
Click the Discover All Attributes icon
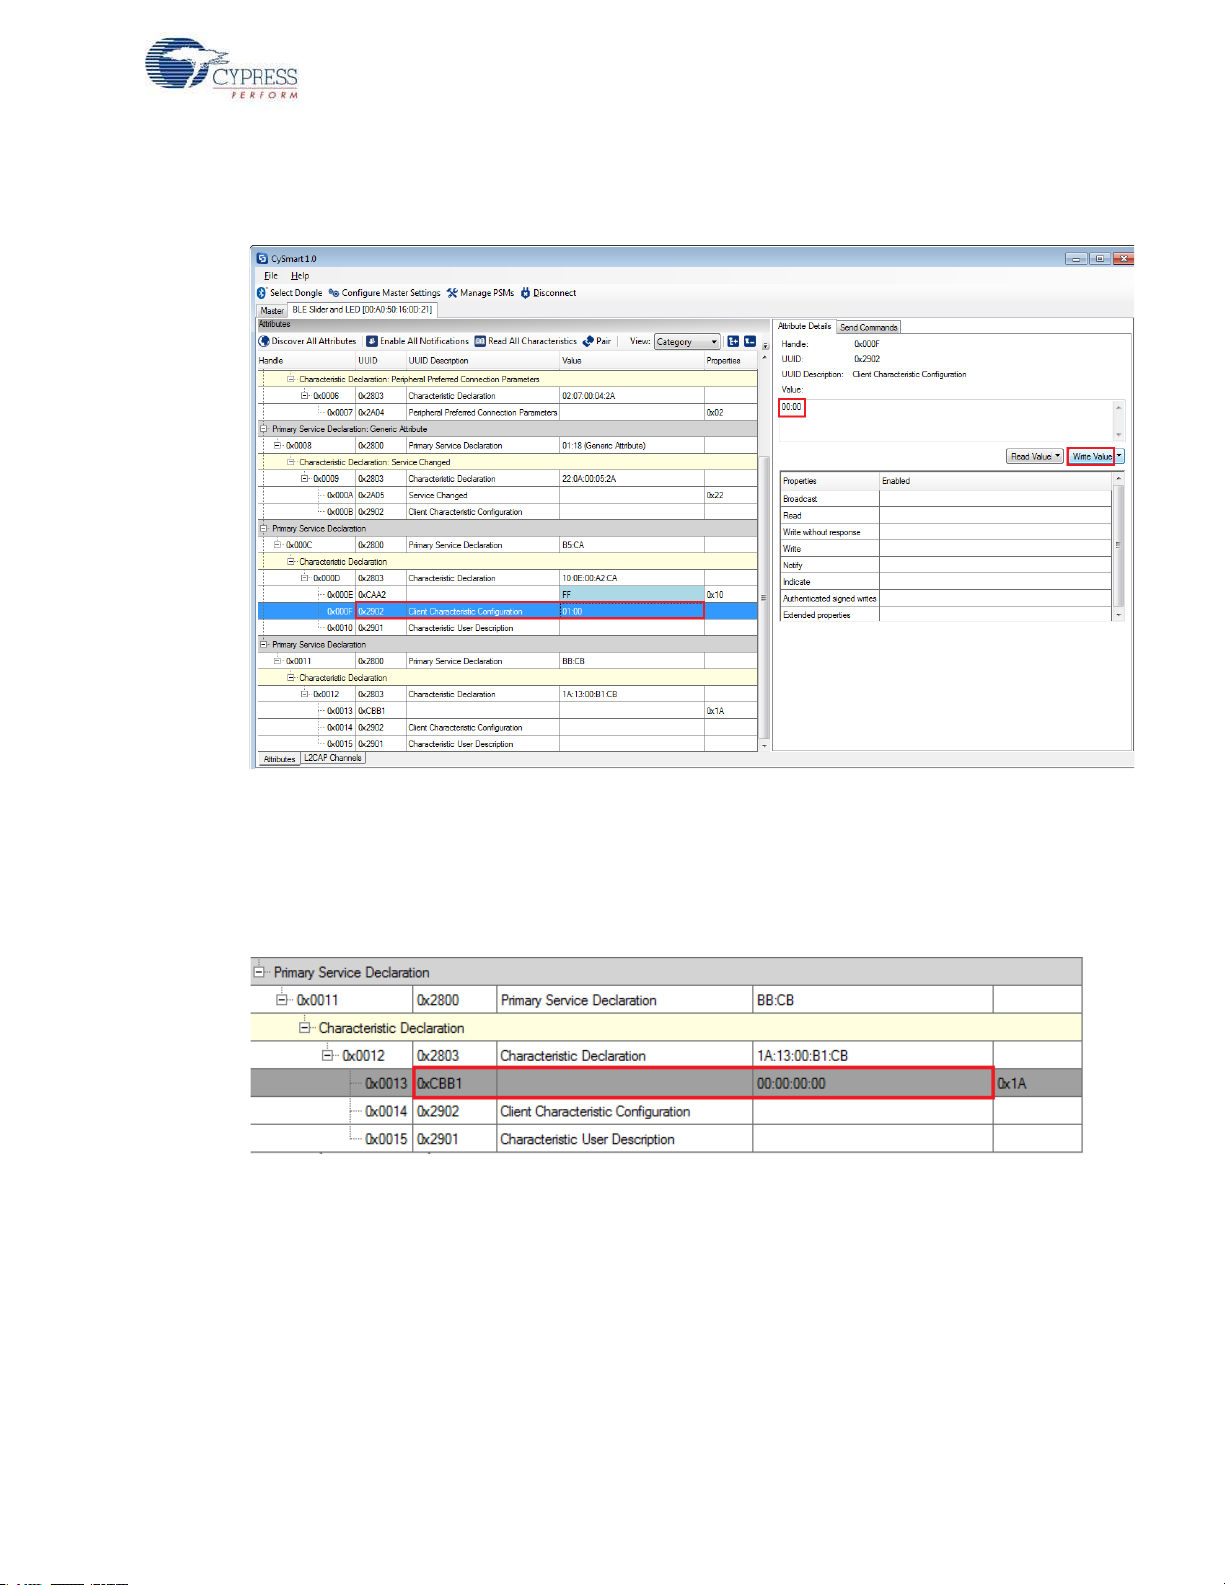[x=264, y=341]
